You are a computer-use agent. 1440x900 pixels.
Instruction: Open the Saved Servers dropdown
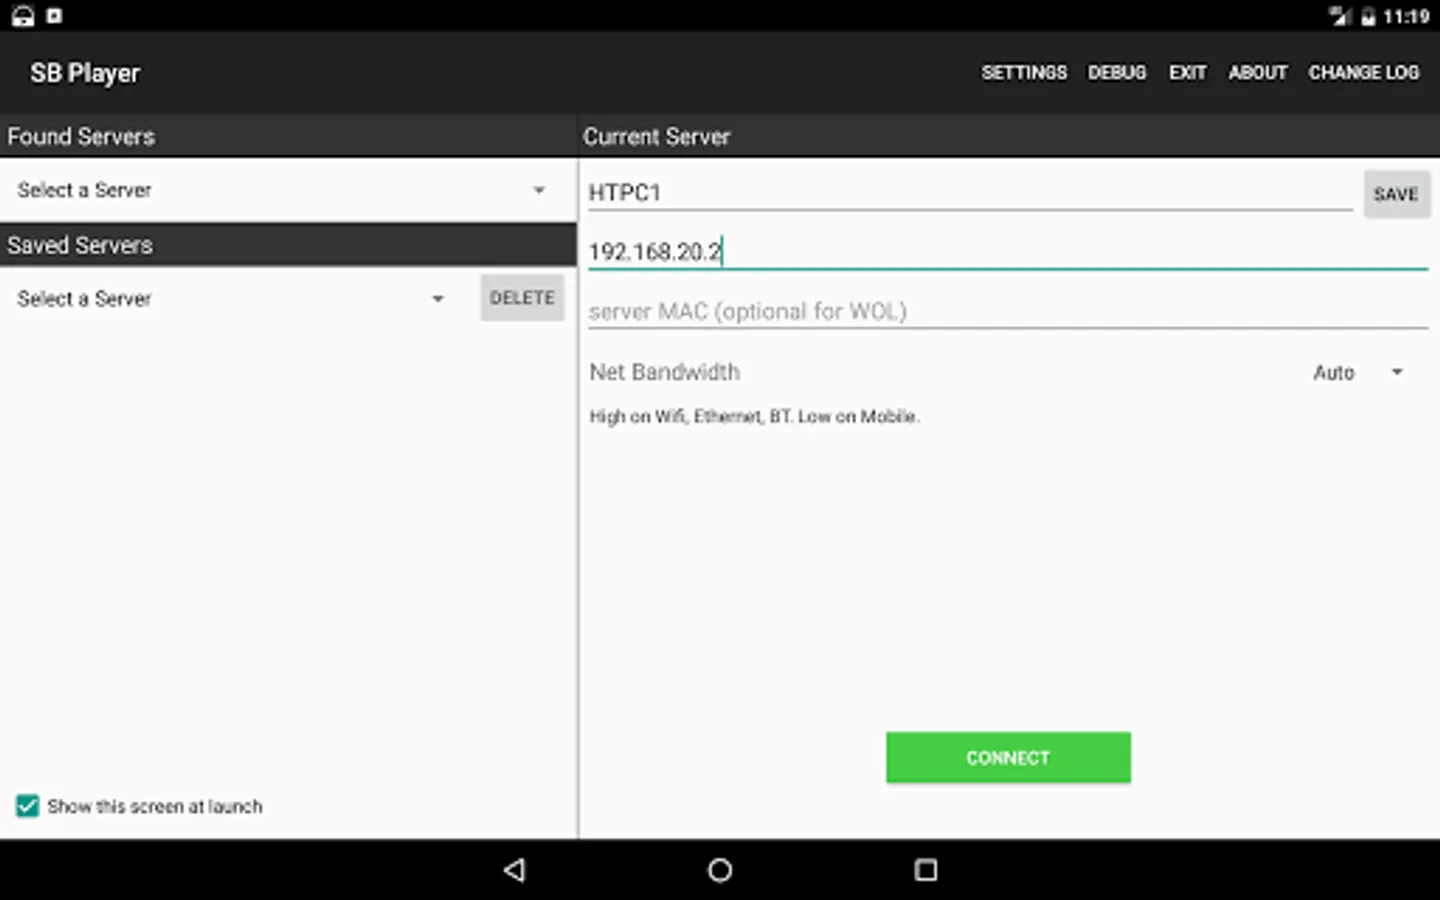pos(232,298)
